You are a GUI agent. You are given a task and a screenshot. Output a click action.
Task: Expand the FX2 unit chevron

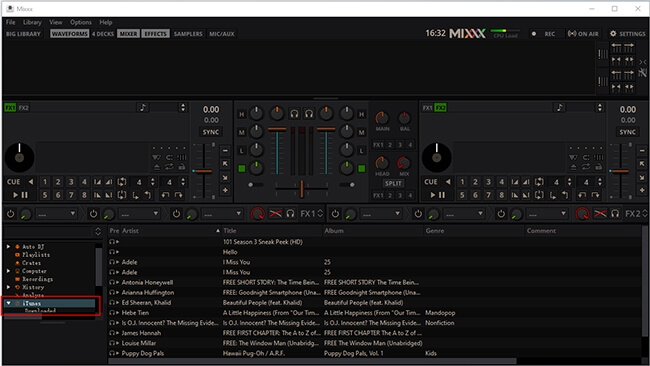pyautogui.click(x=644, y=214)
